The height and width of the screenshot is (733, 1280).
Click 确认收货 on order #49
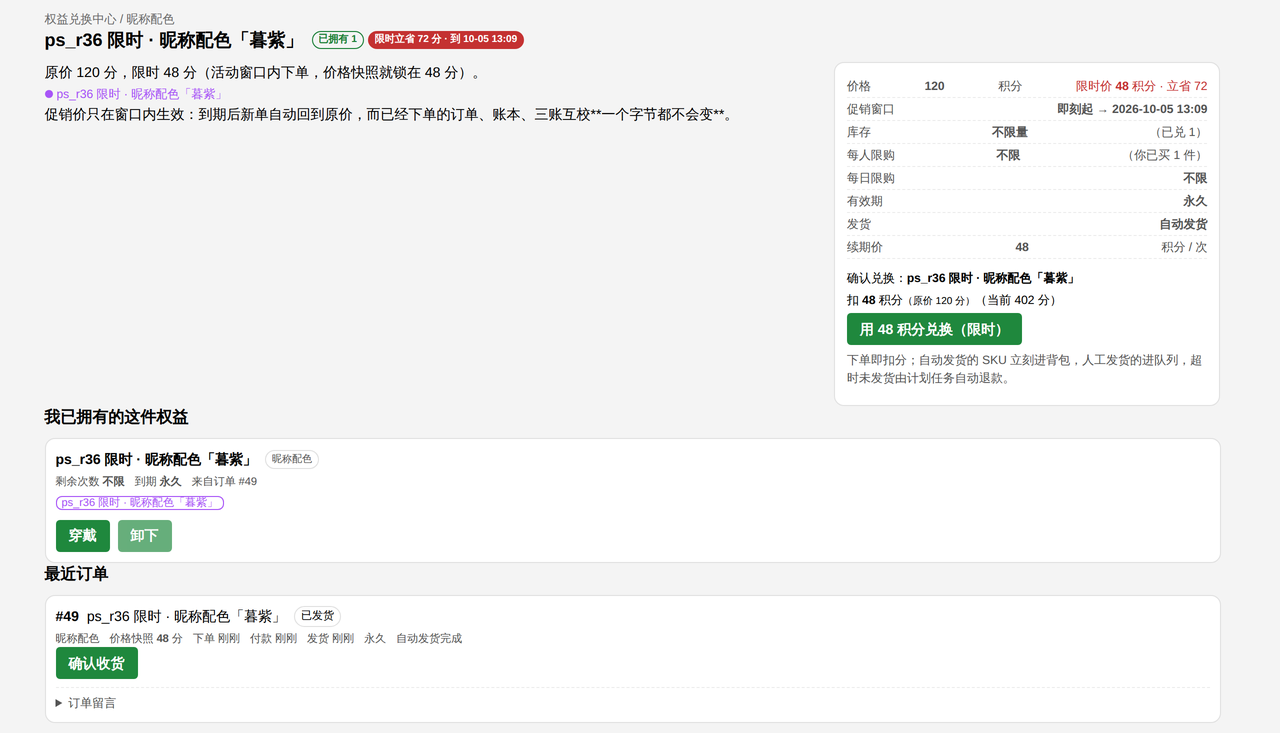coord(97,663)
